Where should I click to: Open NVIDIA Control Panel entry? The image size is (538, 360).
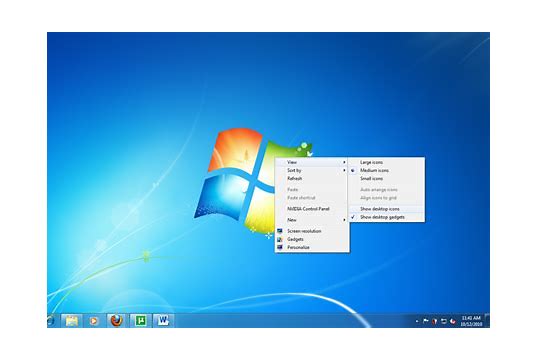[312, 209]
